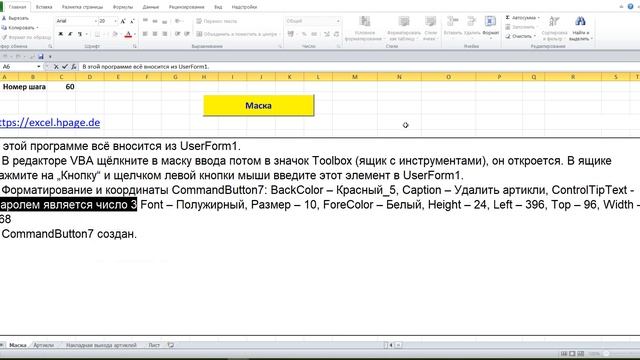The height and width of the screenshot is (360, 640).
Task: Click the decrease indent icon
Action: [x=178, y=34]
